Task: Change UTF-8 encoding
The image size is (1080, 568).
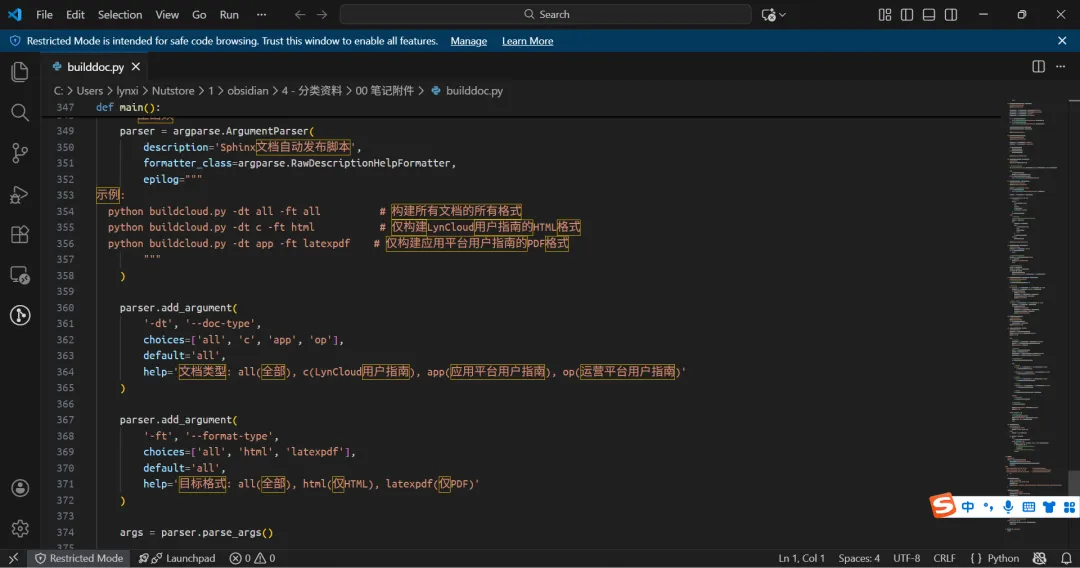Action: 906,558
